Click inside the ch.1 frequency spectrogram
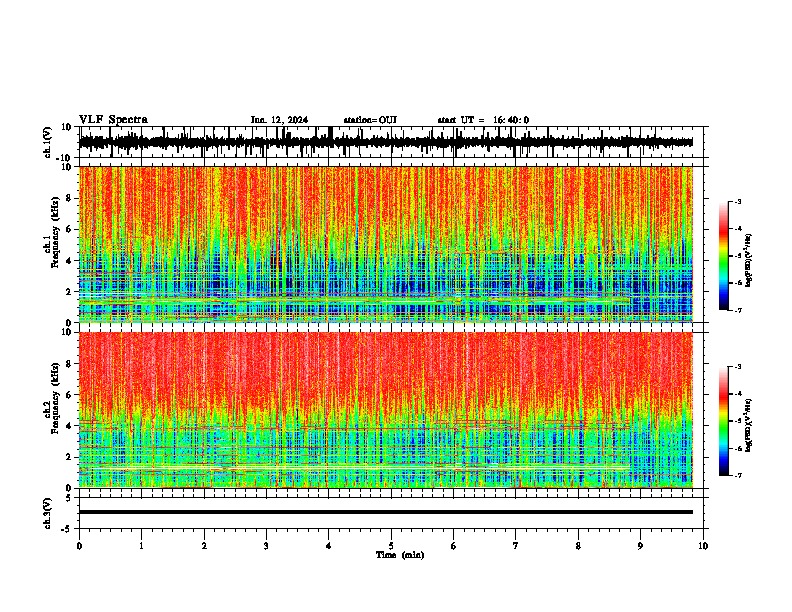Screen dimensions: 792x612 (x=386, y=244)
